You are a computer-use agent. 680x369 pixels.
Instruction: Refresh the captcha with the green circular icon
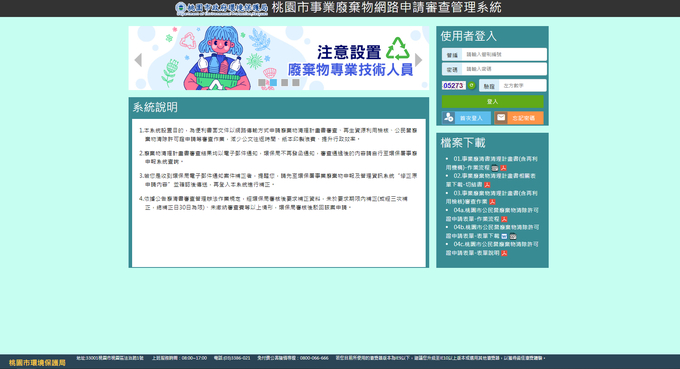pos(471,85)
